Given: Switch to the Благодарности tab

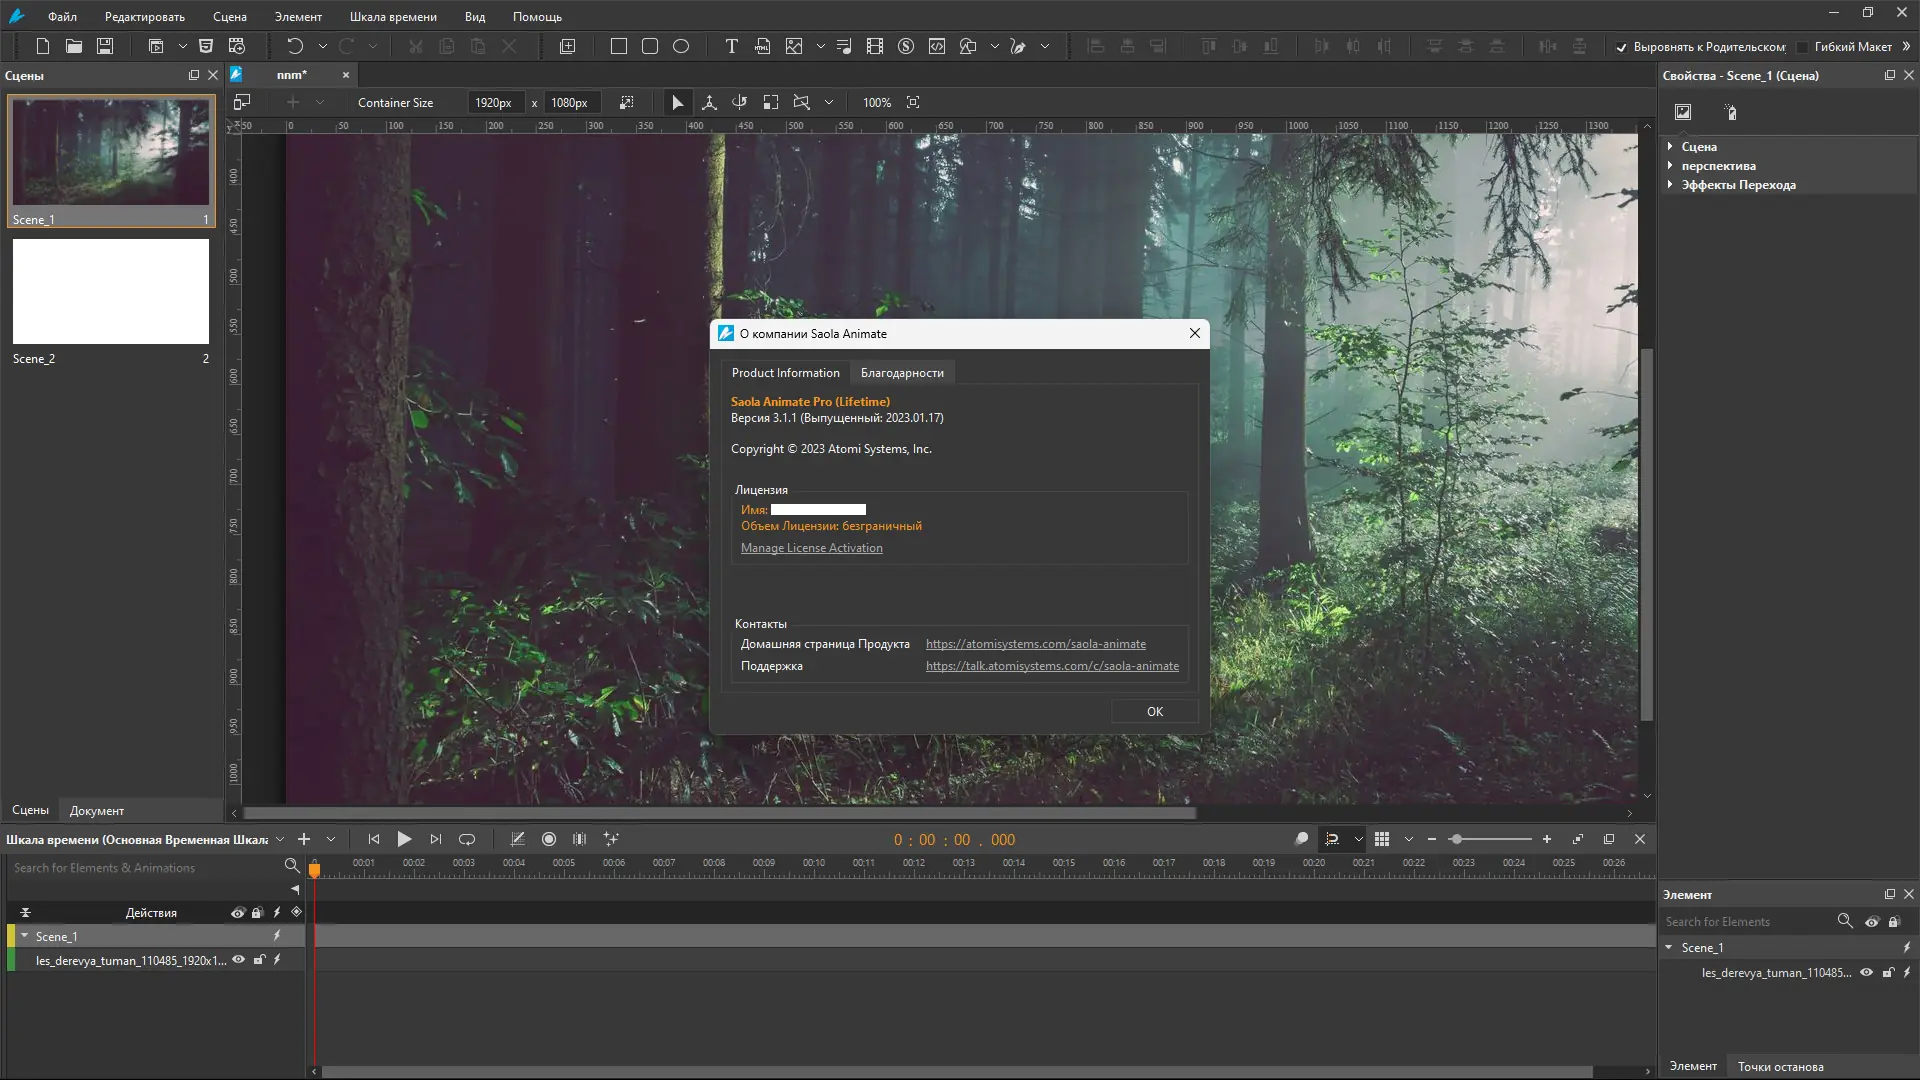Looking at the screenshot, I should tap(902, 373).
